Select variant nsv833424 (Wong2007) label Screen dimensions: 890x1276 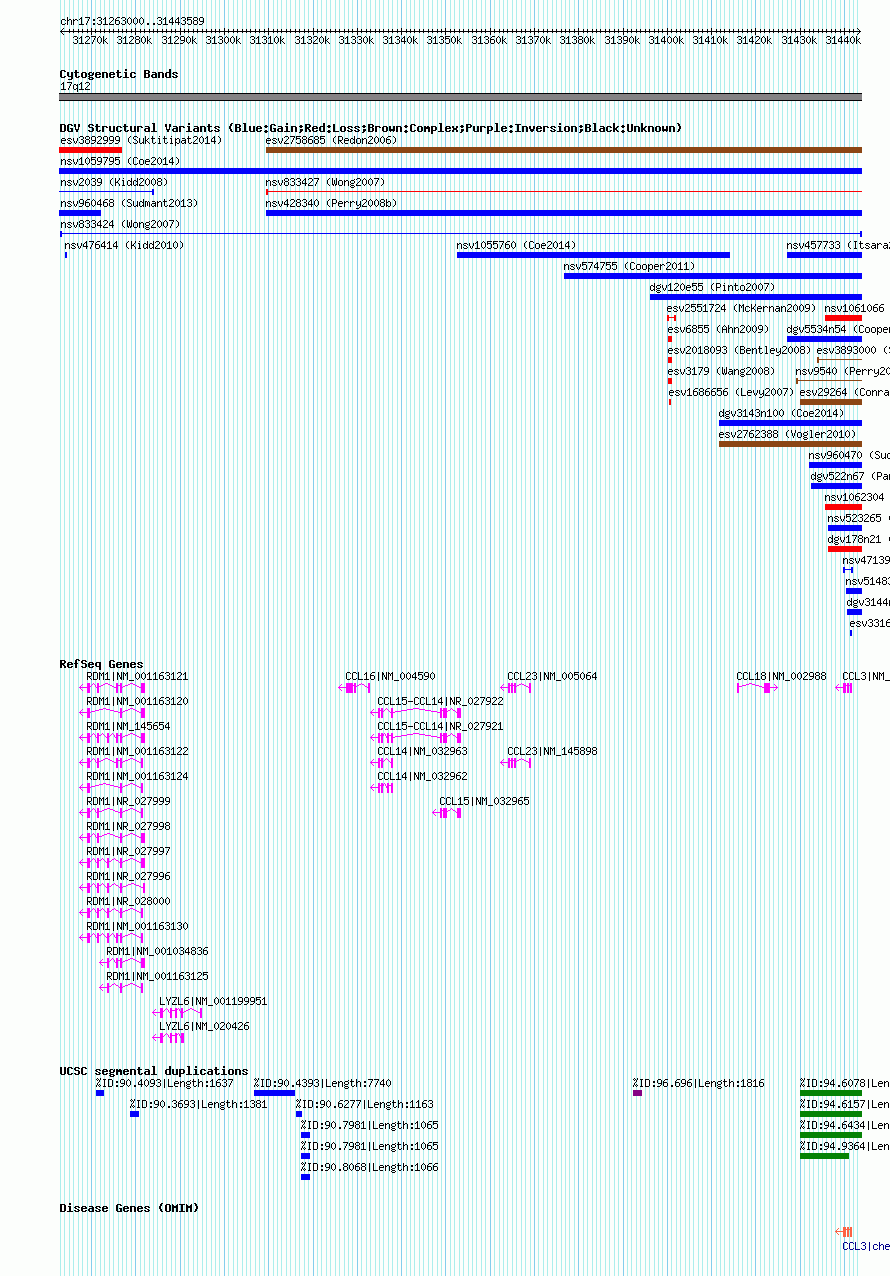click(119, 224)
